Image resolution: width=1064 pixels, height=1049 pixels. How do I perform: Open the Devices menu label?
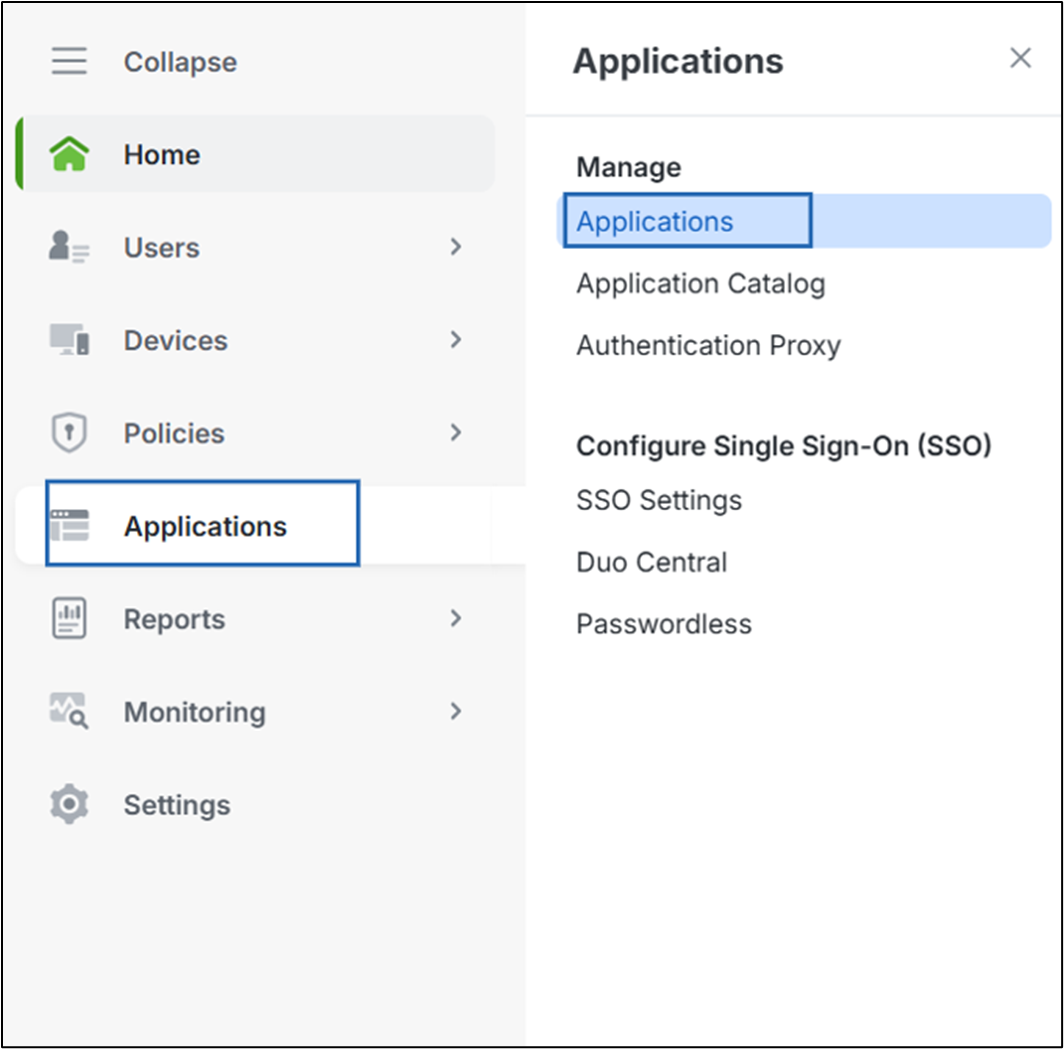(x=176, y=341)
